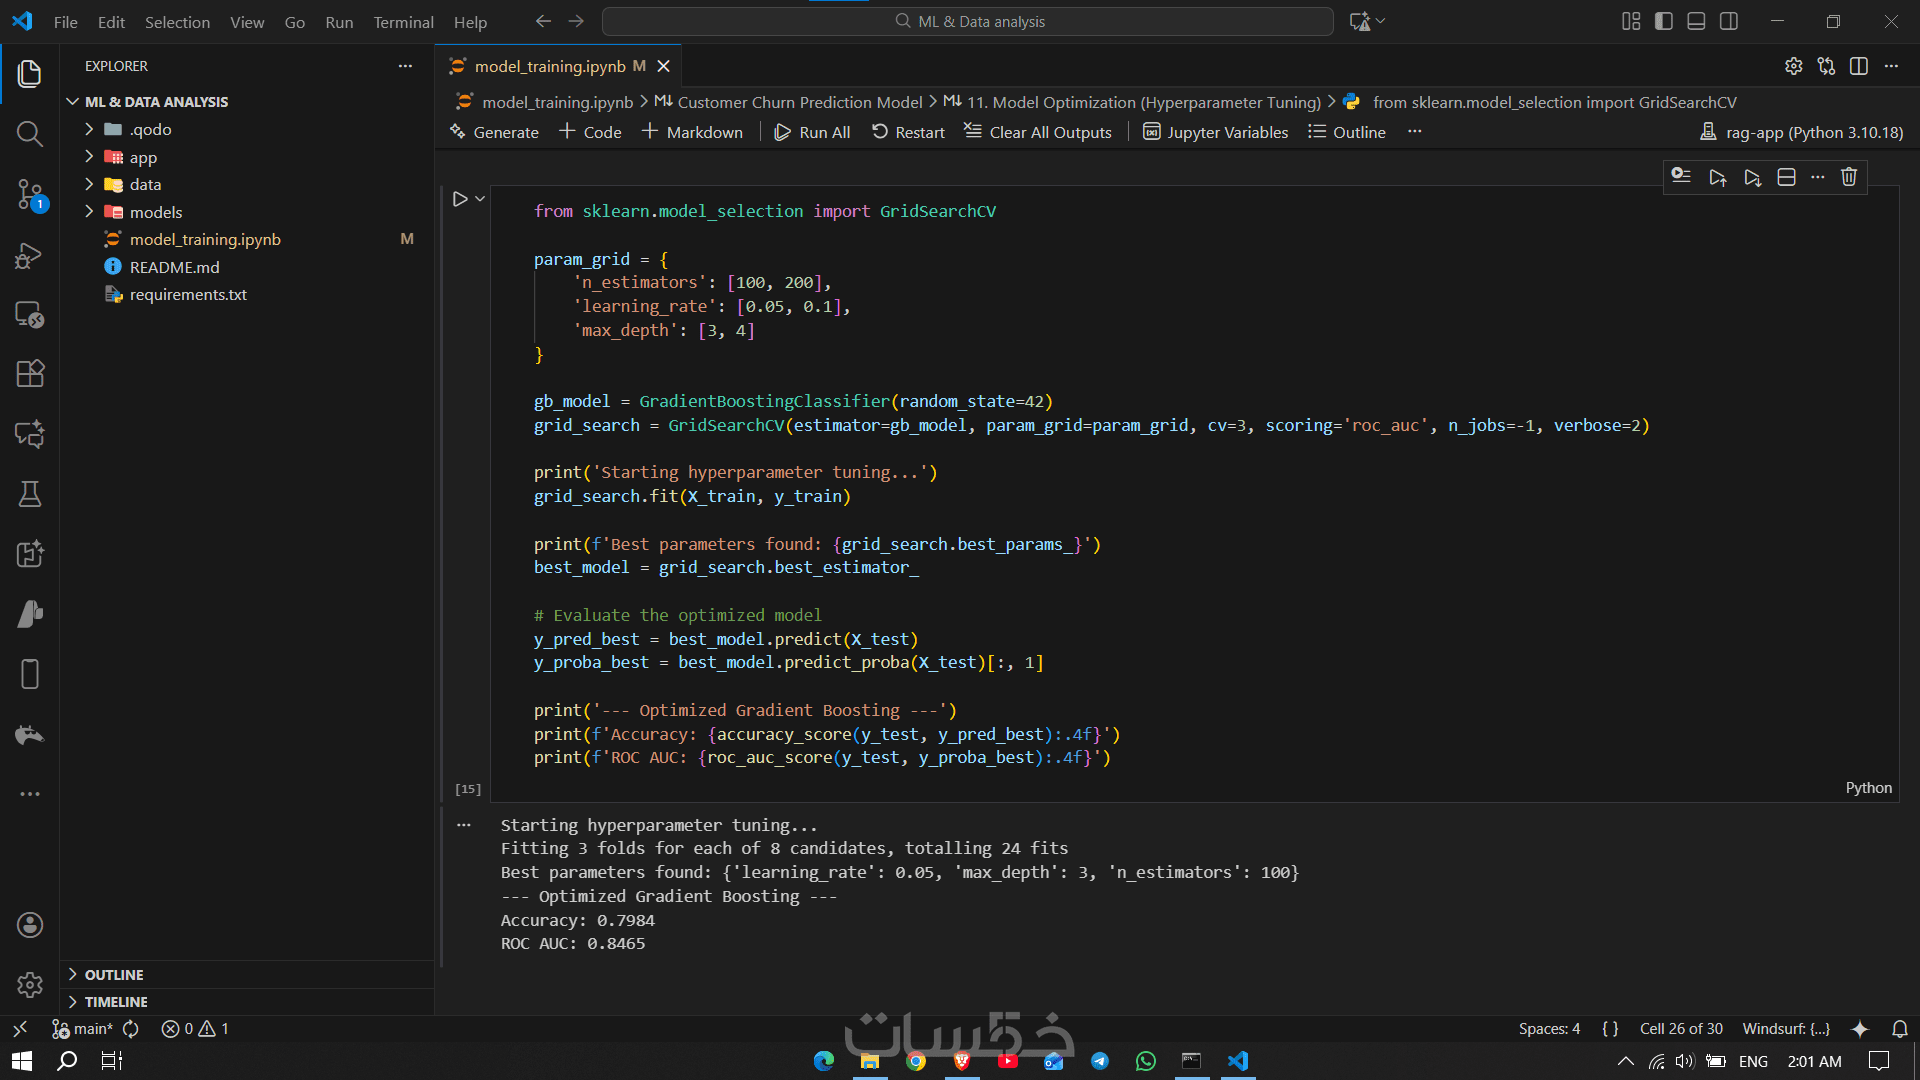Viewport: 1920px width, 1080px height.
Task: Split the cell using toolbar icon
Action: [1786, 177]
